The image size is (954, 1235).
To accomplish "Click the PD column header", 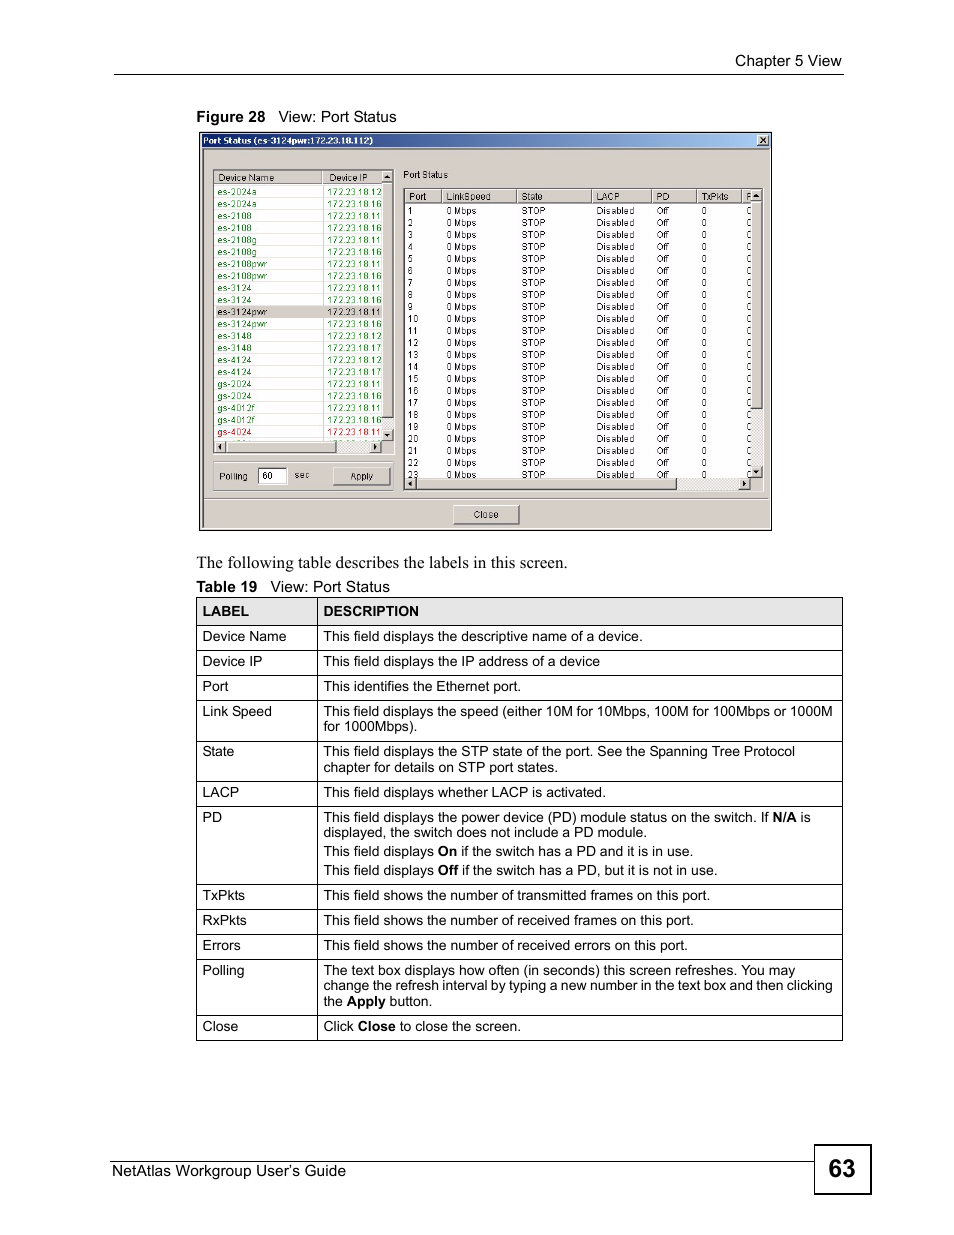I will [674, 196].
